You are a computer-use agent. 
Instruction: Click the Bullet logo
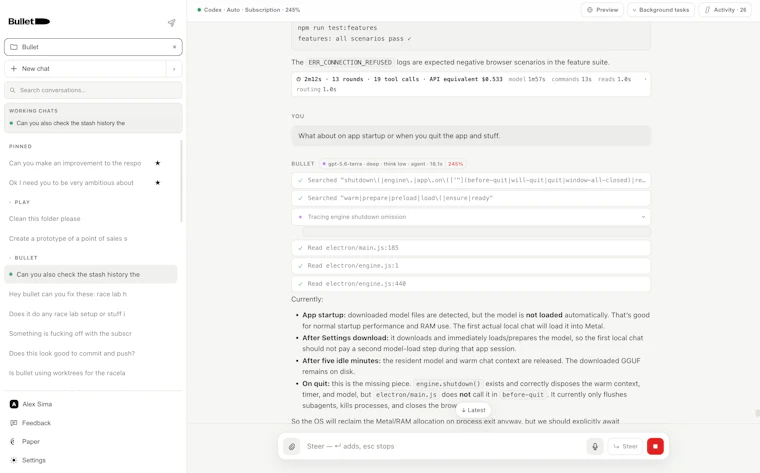[29, 21]
